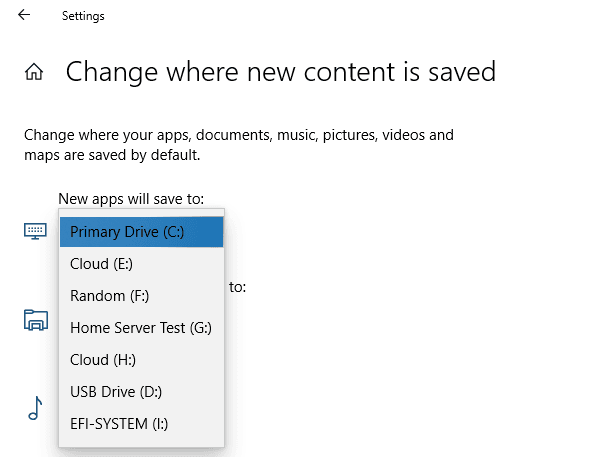Select USB Drive (D:) option
The height and width of the screenshot is (457, 600).
pyautogui.click(x=142, y=392)
